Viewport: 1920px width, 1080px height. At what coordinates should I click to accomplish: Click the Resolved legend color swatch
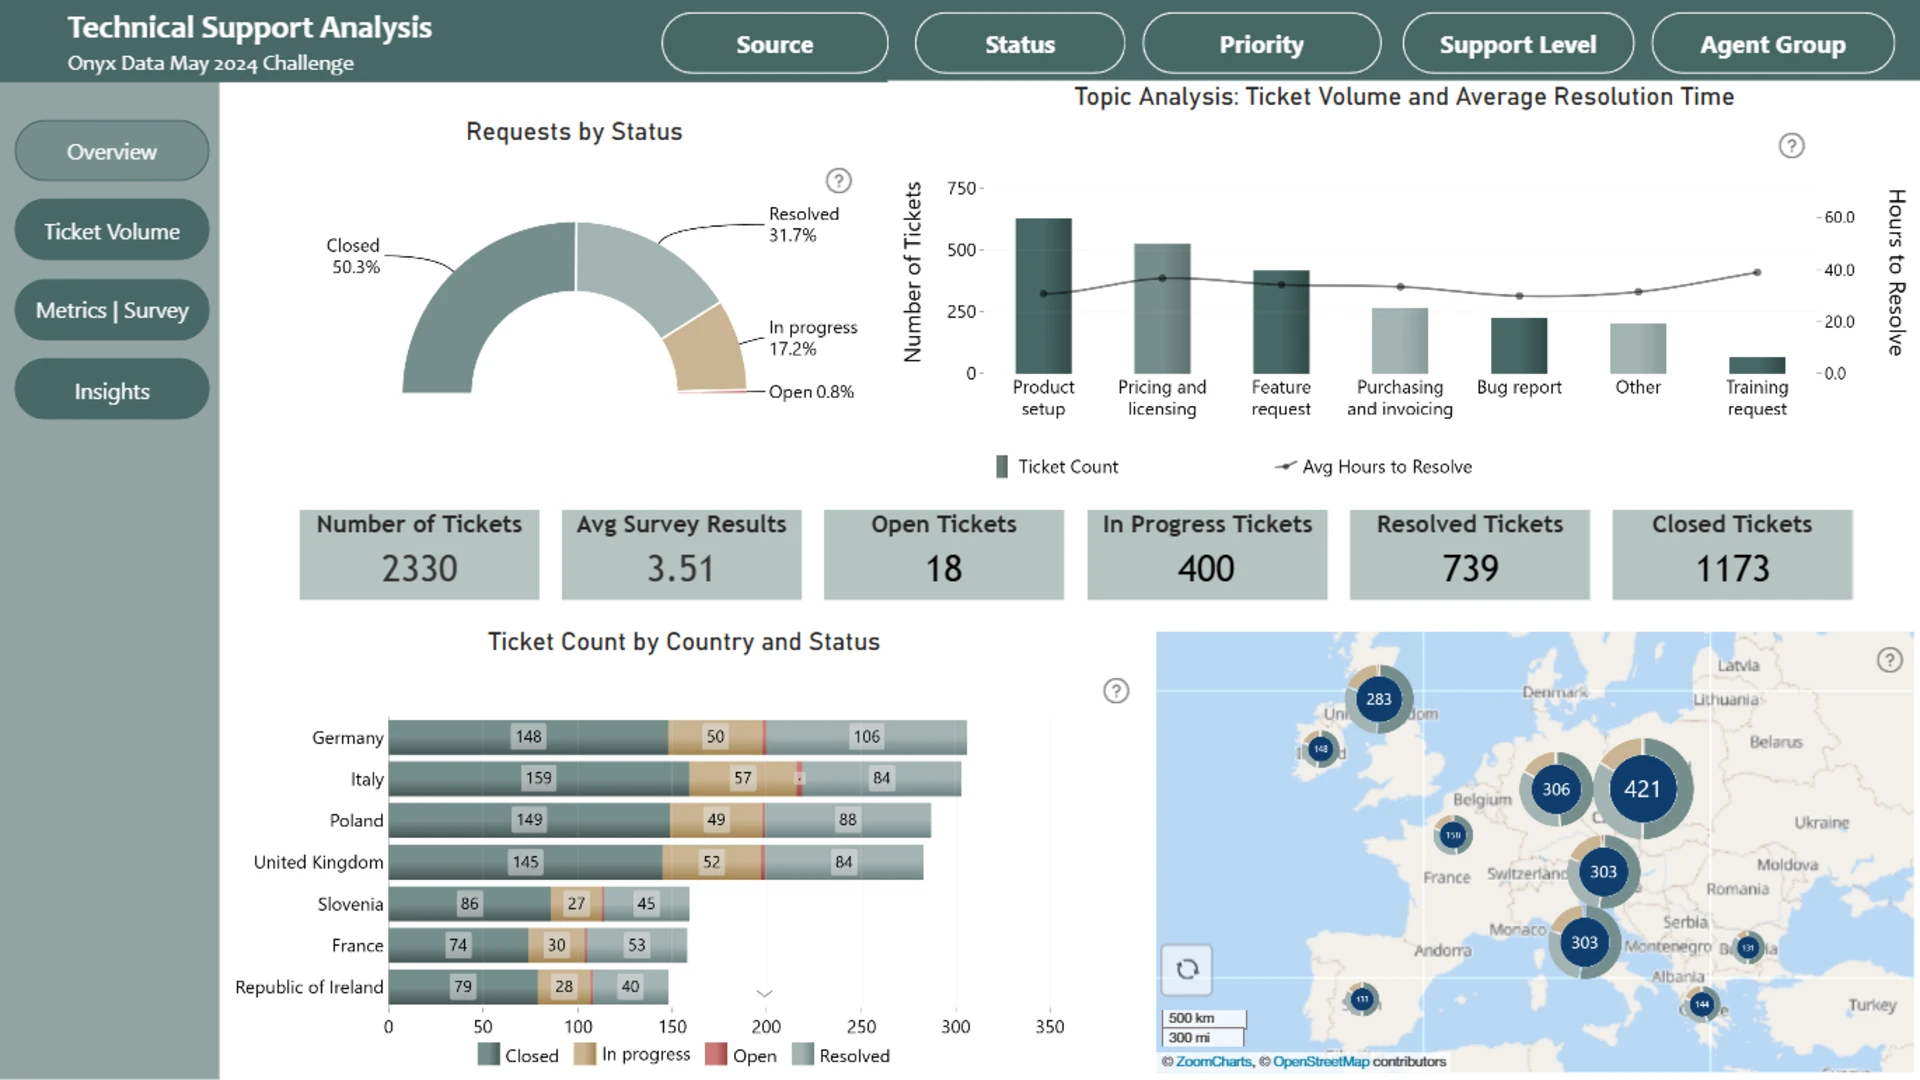(802, 1055)
